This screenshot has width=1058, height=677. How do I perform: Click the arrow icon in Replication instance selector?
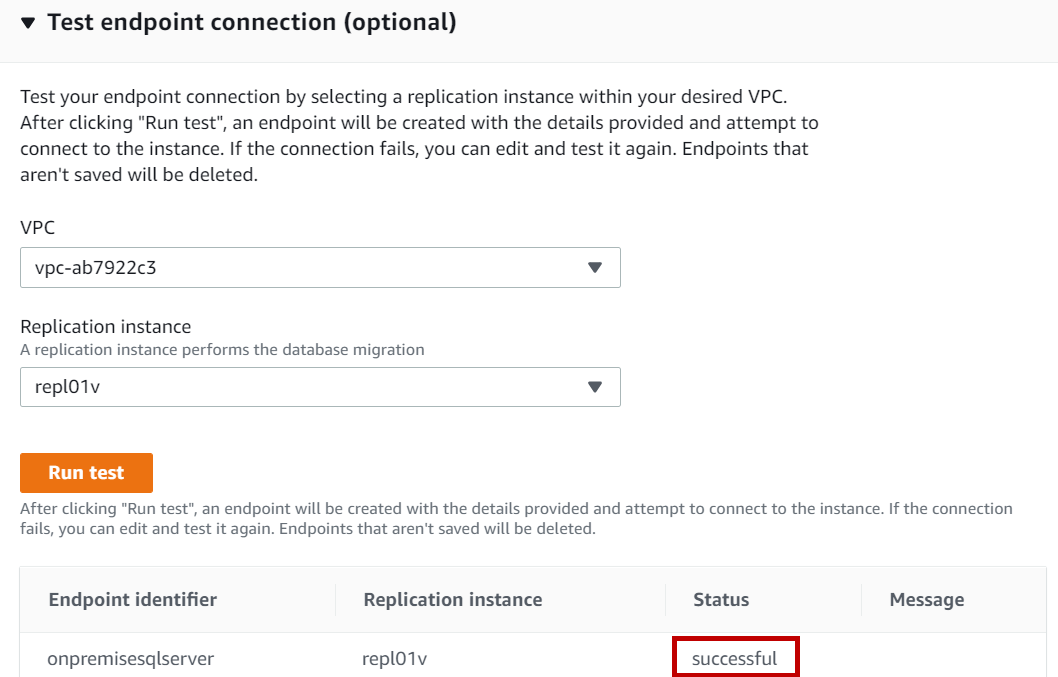(x=595, y=387)
